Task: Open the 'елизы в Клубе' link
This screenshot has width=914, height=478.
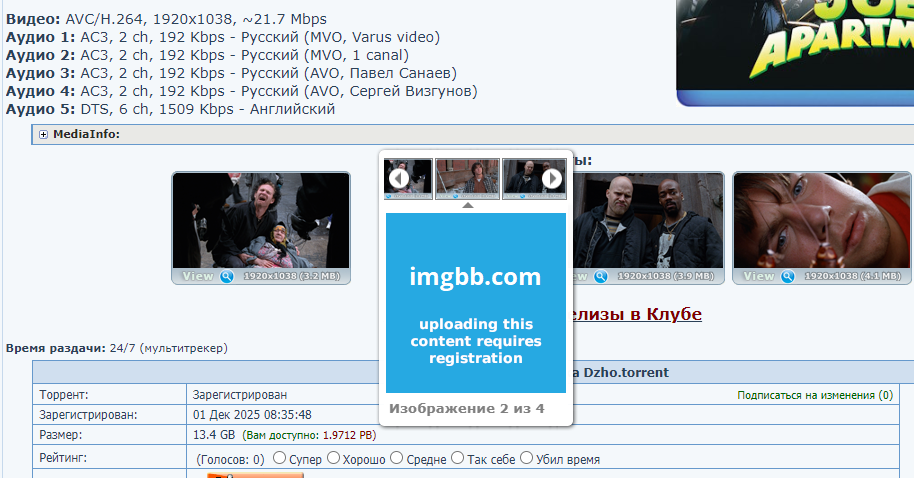Action: pos(638,314)
